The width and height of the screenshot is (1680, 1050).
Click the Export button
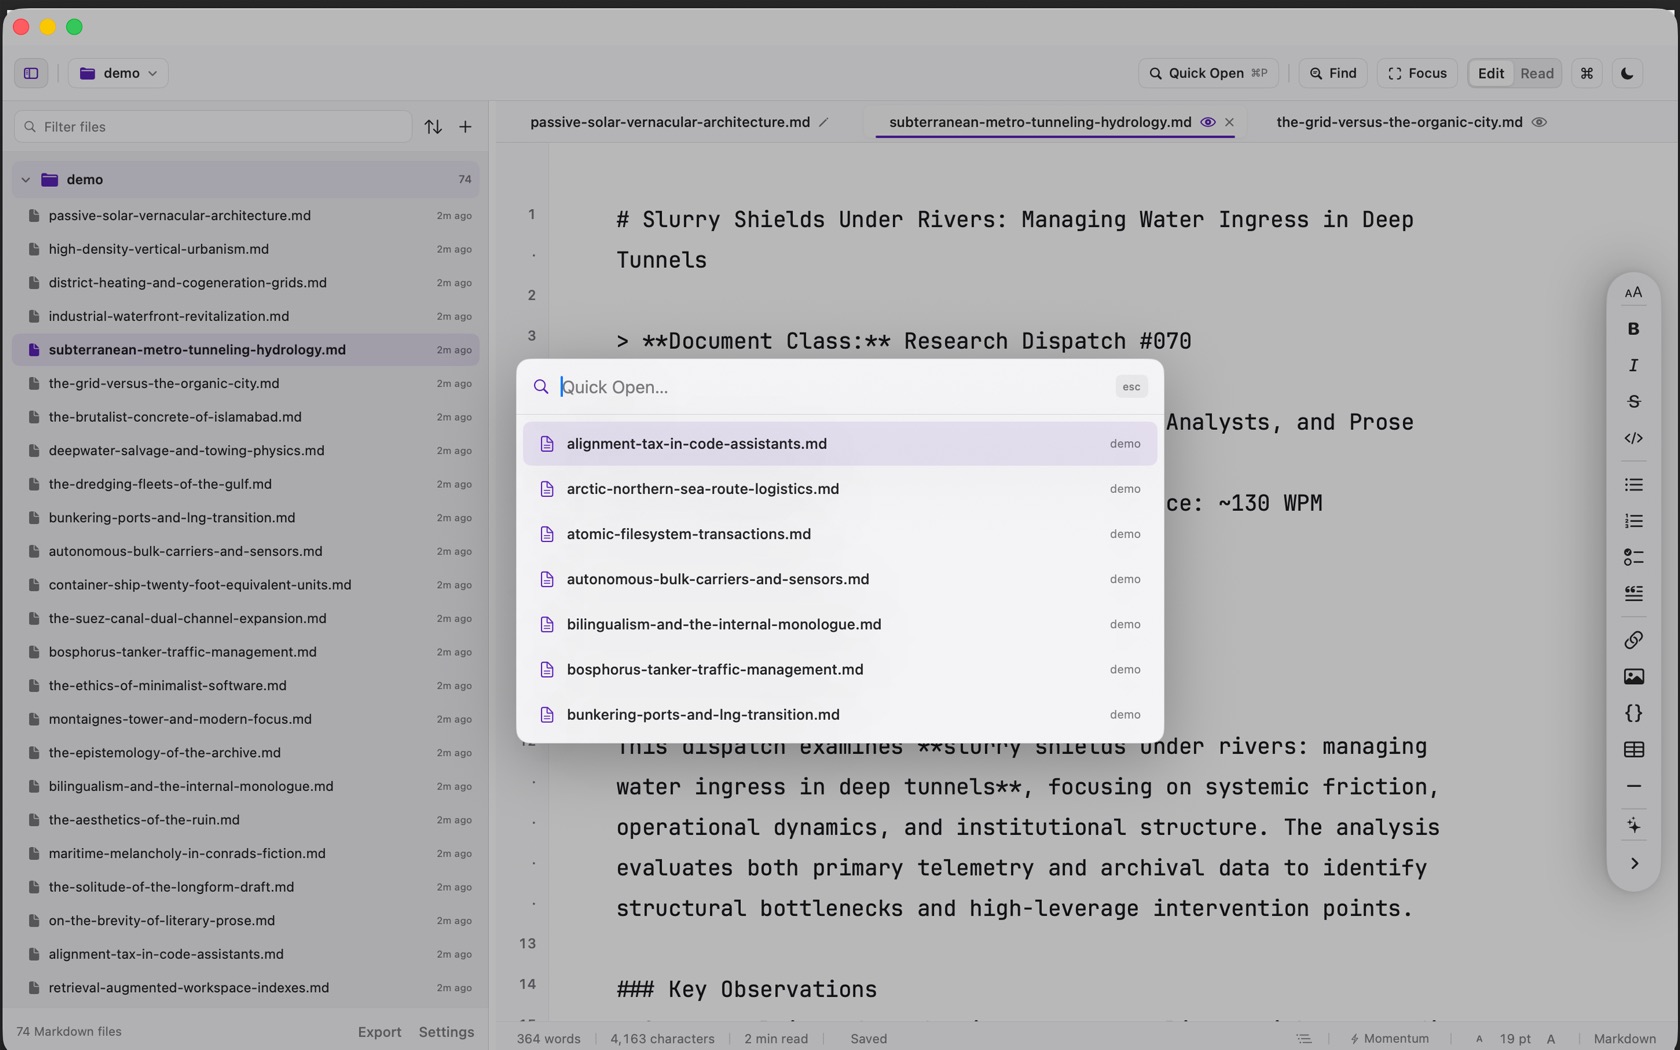(x=379, y=1032)
